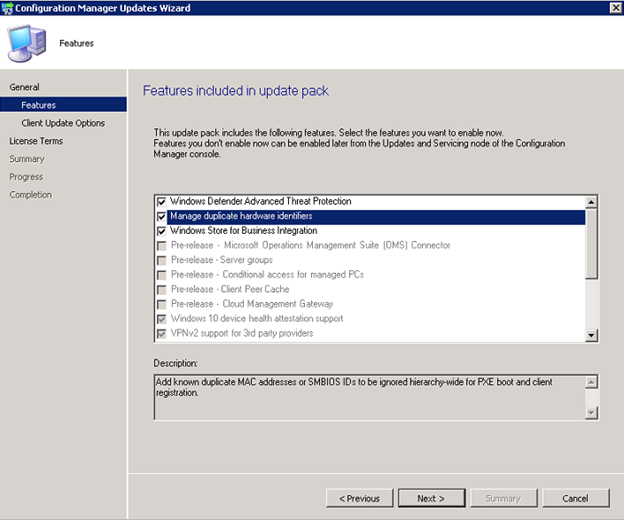This screenshot has width=624, height=520.
Task: Select 'Manage duplicate hardware identifiers' row text
Action: pos(241,216)
